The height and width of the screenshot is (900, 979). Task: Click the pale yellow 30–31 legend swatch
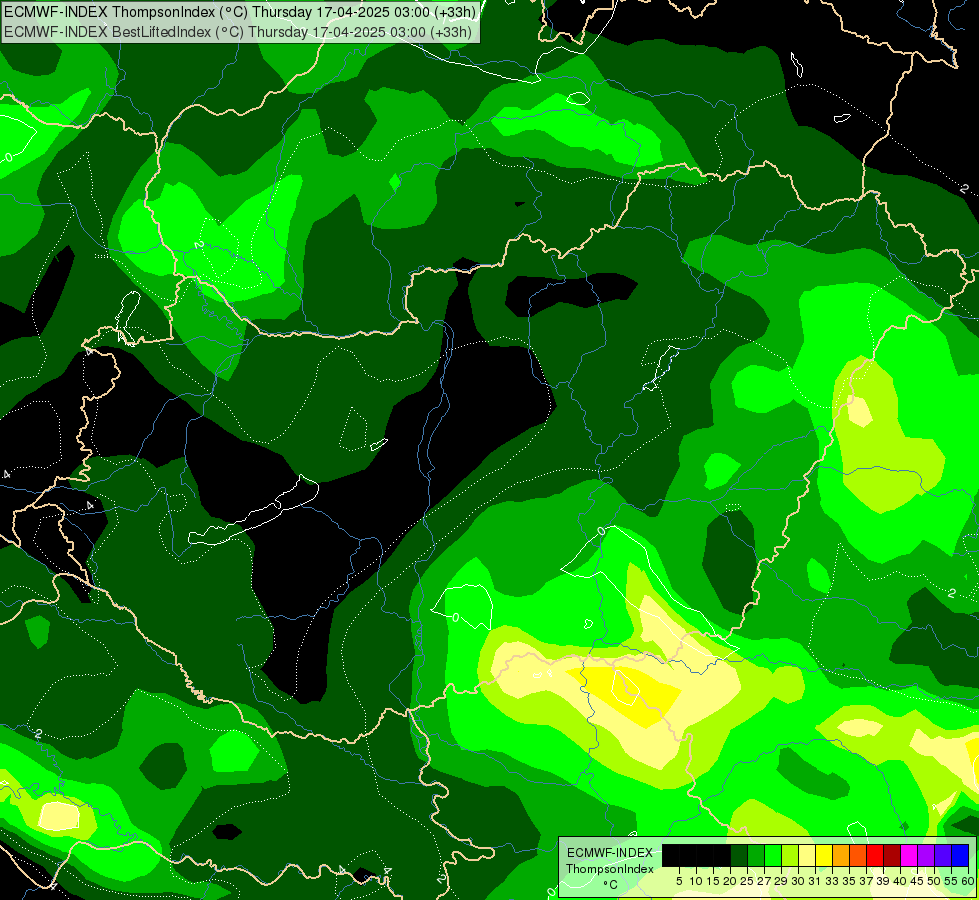(807, 855)
